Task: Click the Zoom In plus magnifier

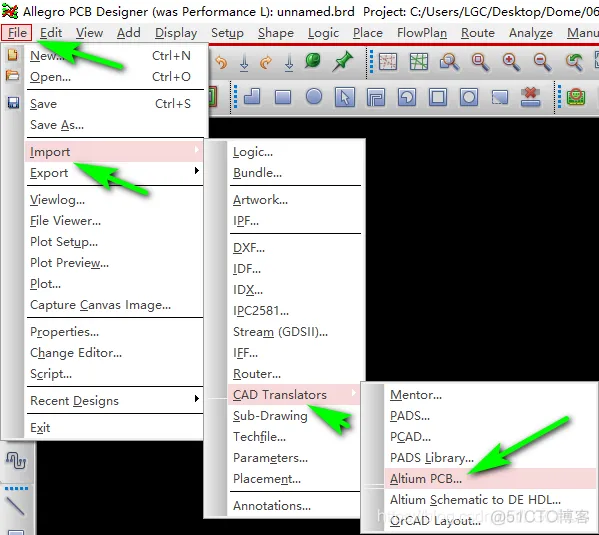Action: (511, 62)
